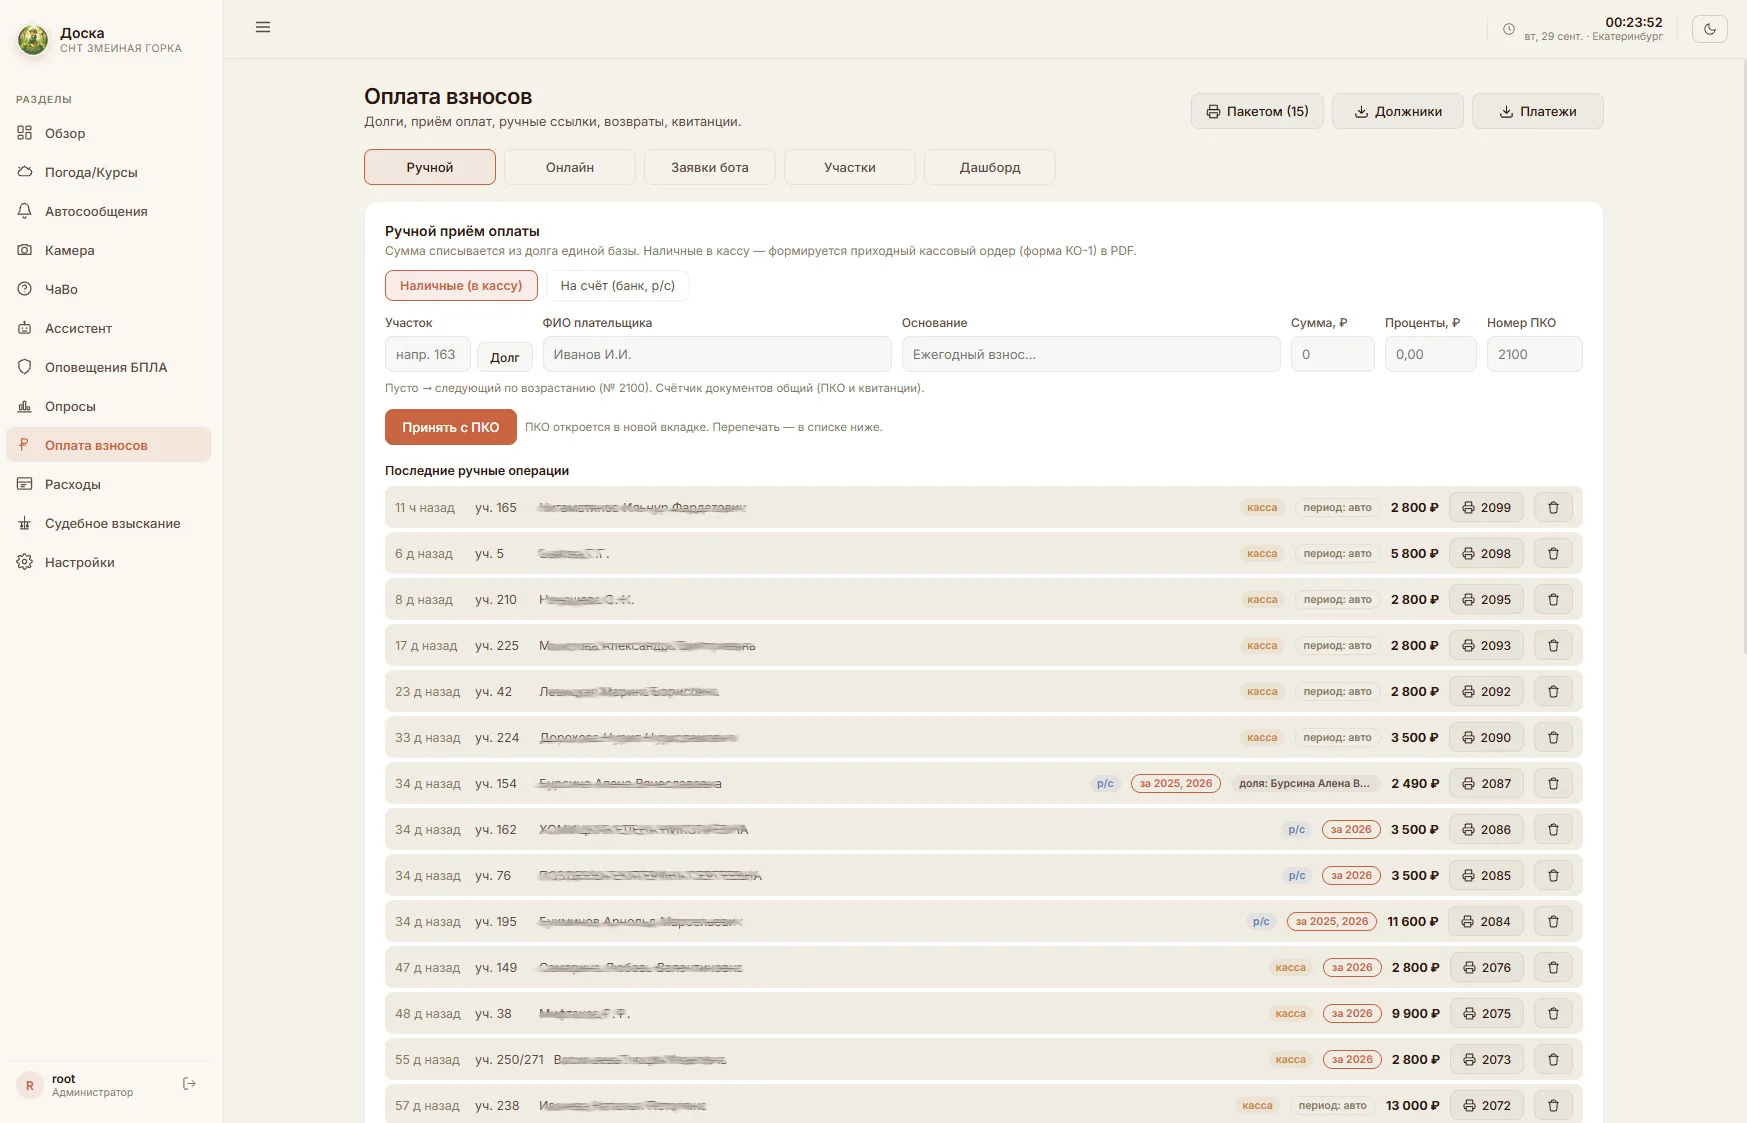Switch to dark mode moon icon
The height and width of the screenshot is (1123, 1747).
tap(1710, 29)
